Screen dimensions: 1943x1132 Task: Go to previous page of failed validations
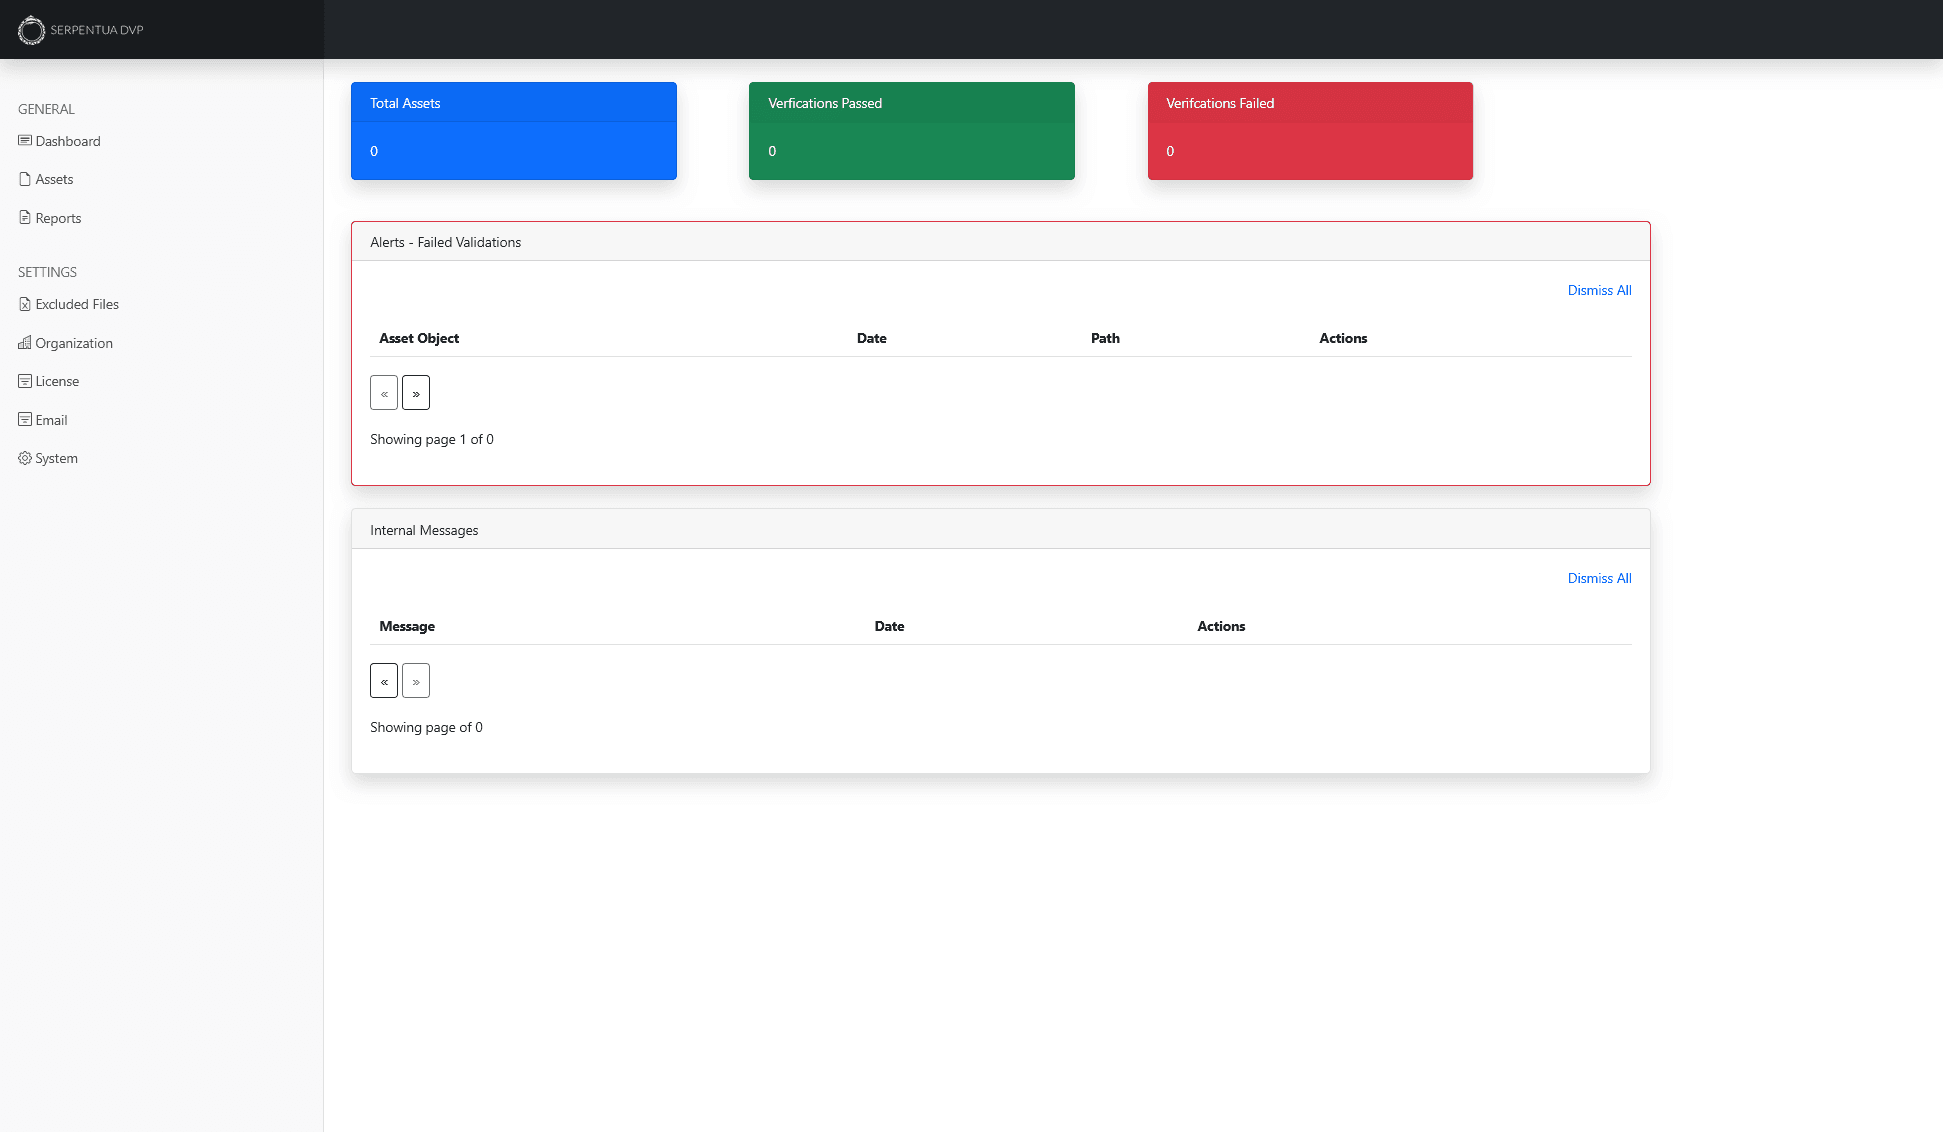point(384,392)
